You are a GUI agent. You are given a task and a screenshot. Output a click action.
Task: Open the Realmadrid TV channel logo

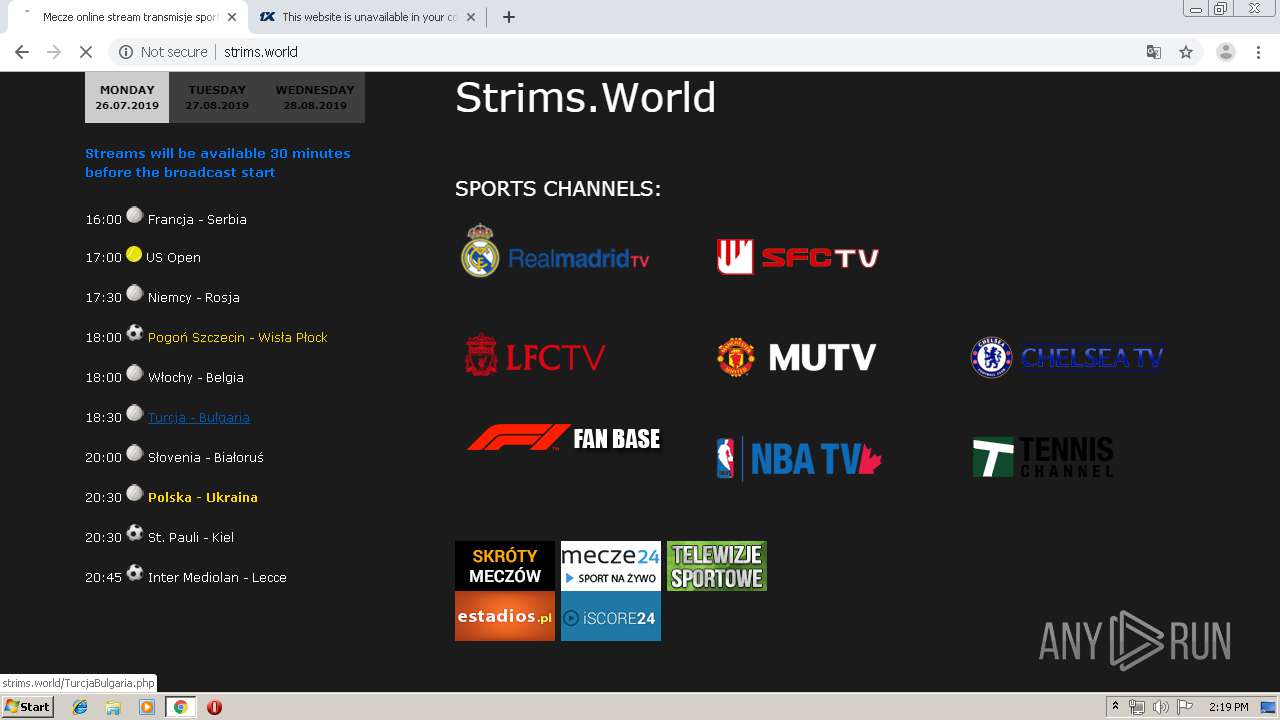[x=555, y=250]
